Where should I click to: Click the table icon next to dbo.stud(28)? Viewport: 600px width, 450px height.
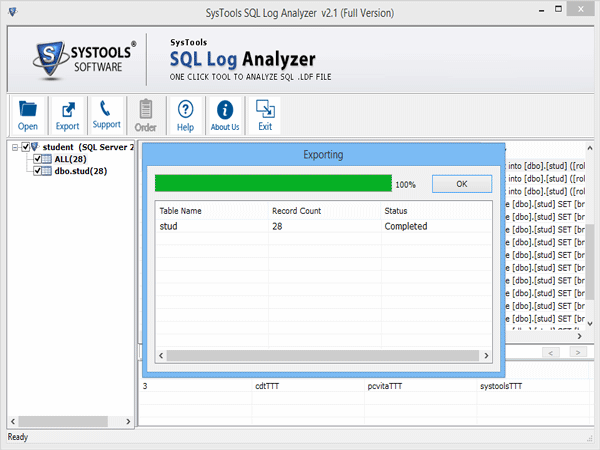(46, 171)
